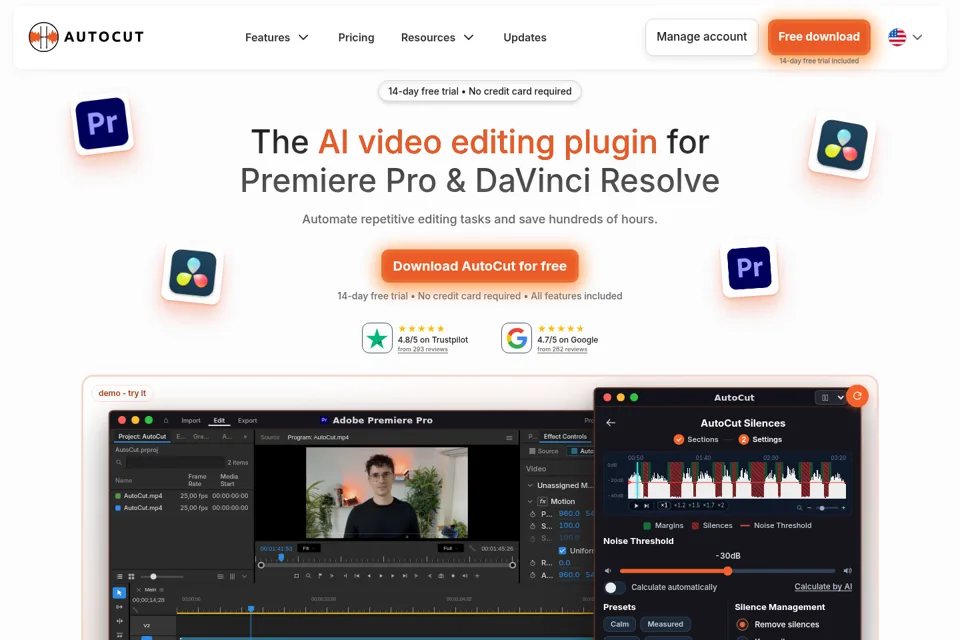Image resolution: width=960 pixels, height=640 pixels.
Task: Select the Remove silences radio button
Action: pyautogui.click(x=742, y=625)
